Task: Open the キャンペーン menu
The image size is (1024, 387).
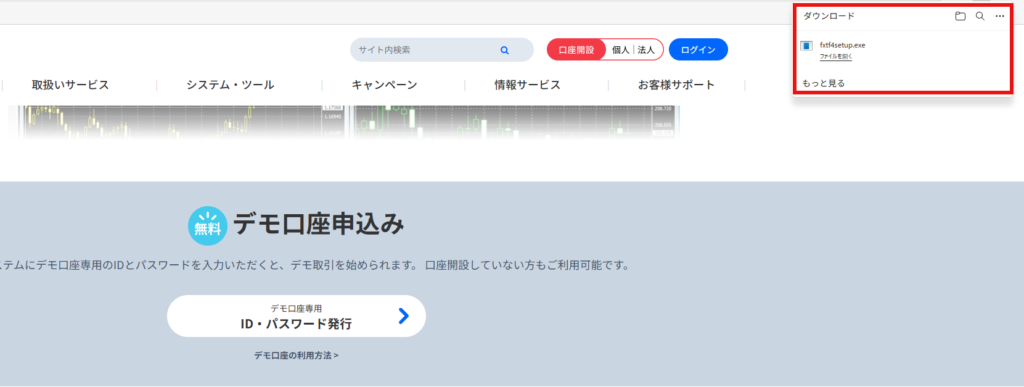Action: click(x=384, y=85)
